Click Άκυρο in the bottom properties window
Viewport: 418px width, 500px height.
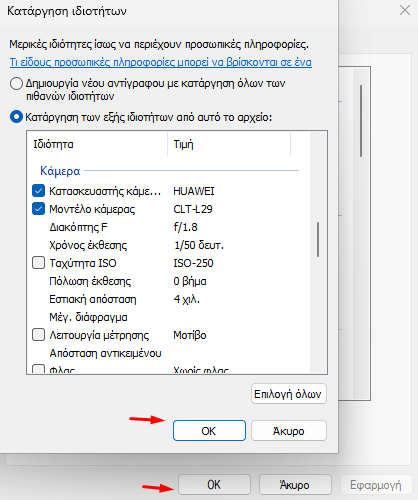pos(295,485)
